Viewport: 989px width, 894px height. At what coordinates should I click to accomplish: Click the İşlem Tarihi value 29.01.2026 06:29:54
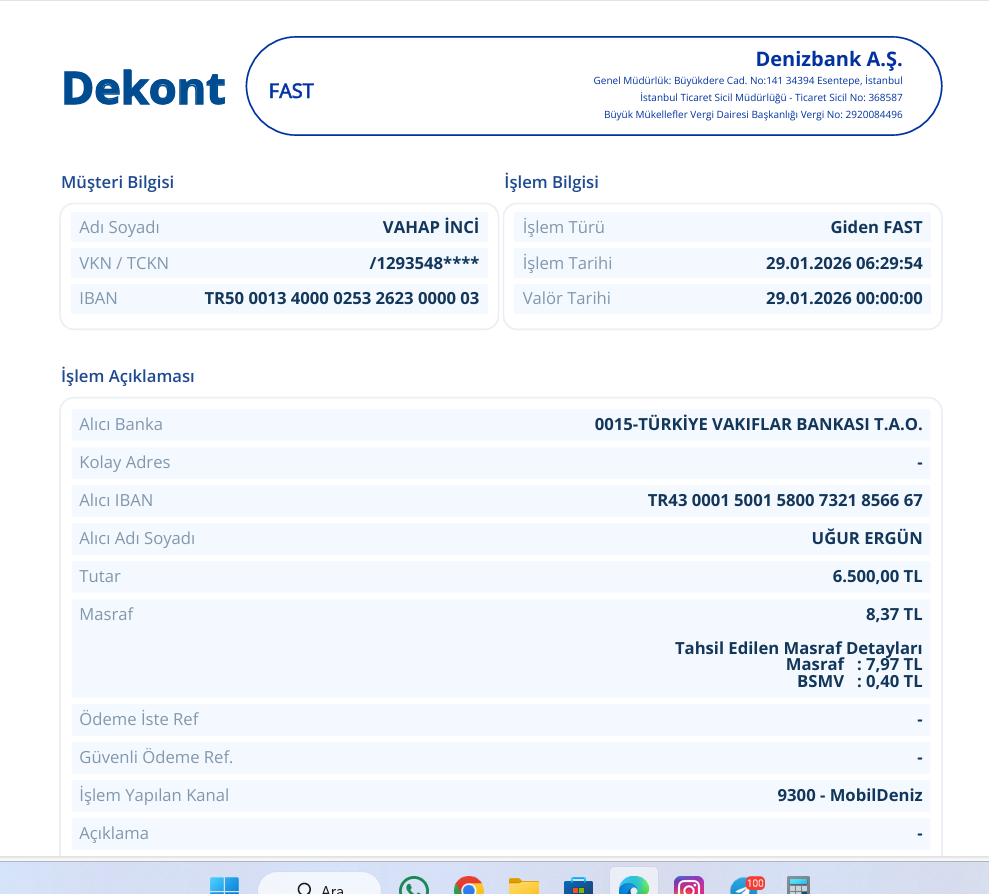coord(844,263)
